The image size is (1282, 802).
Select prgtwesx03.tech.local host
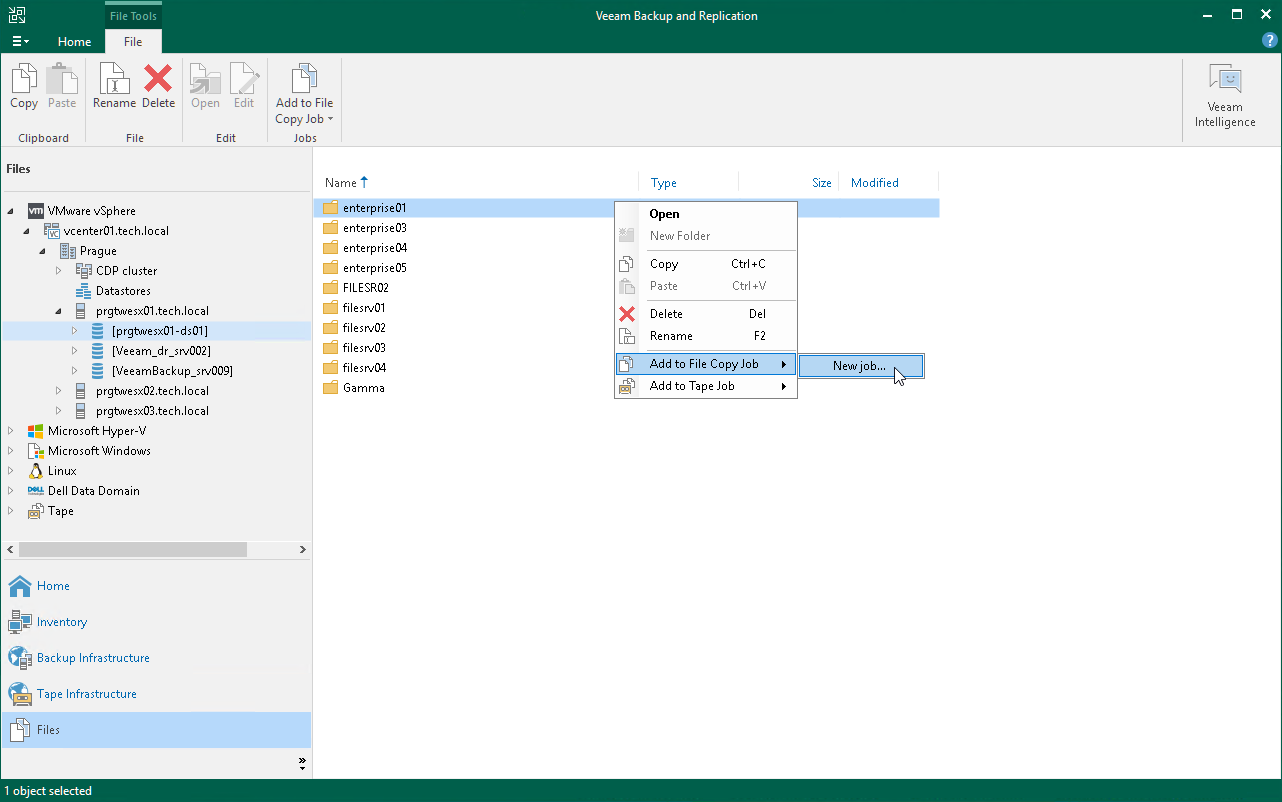pos(152,411)
